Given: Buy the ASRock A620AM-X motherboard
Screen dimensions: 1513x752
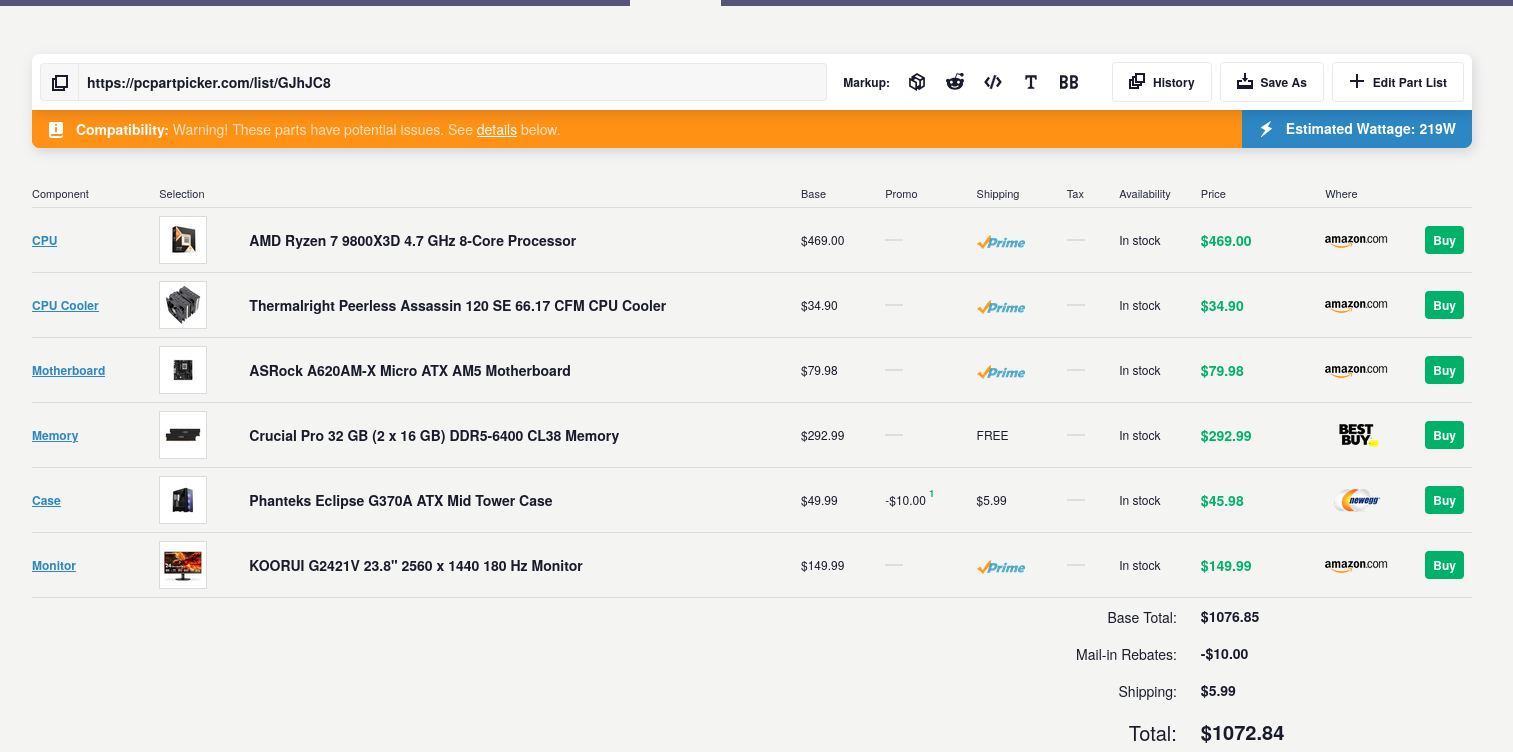Looking at the screenshot, I should 1444,370.
